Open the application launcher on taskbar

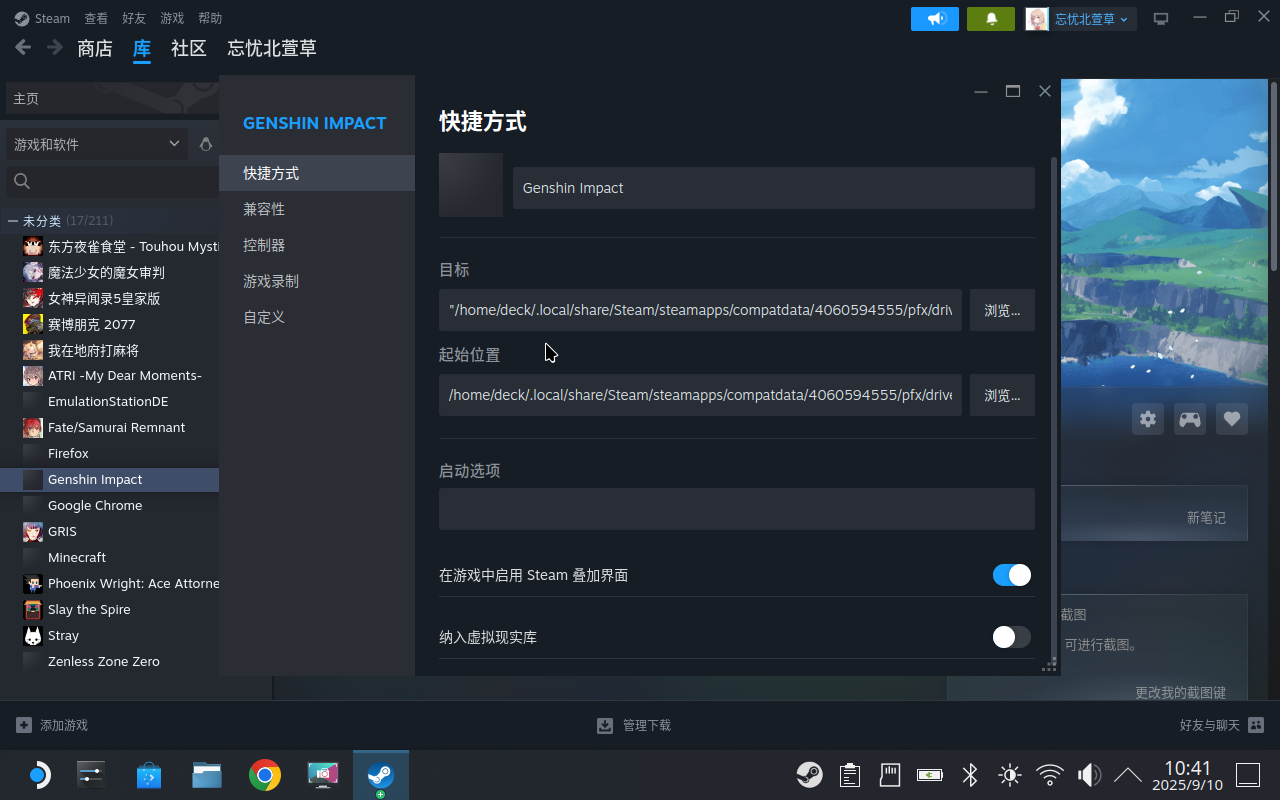[37, 775]
